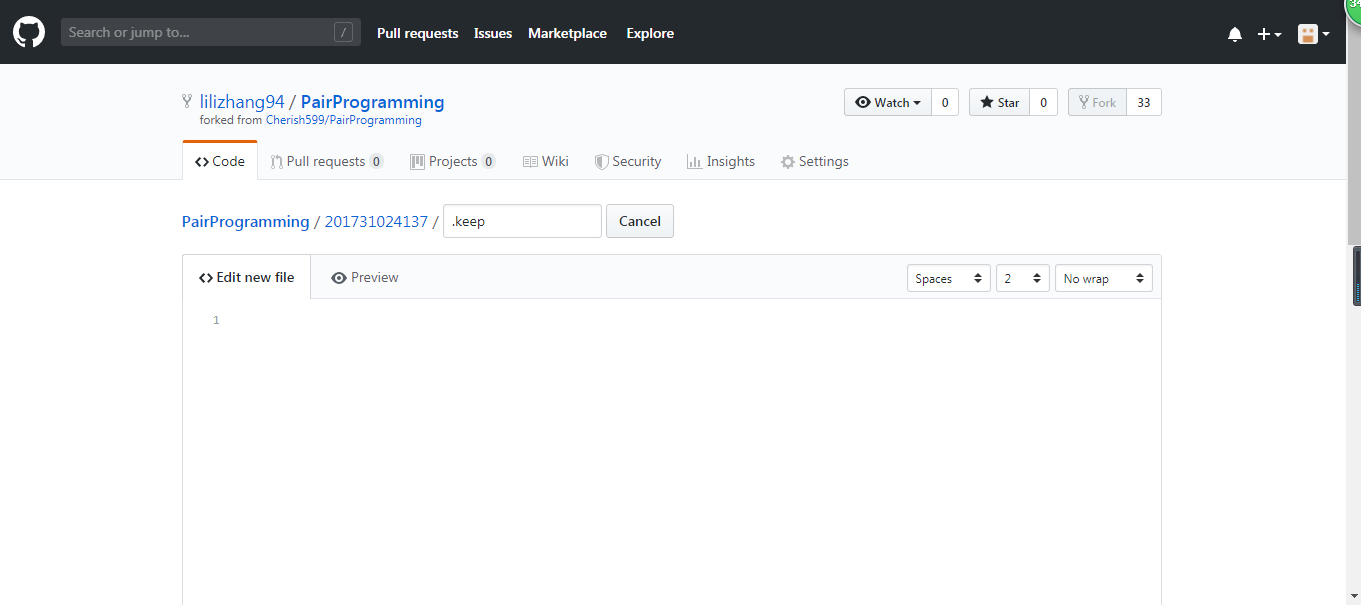Screen dimensions: 1361x605
Task: Switch to the Security tab
Action: tap(628, 161)
